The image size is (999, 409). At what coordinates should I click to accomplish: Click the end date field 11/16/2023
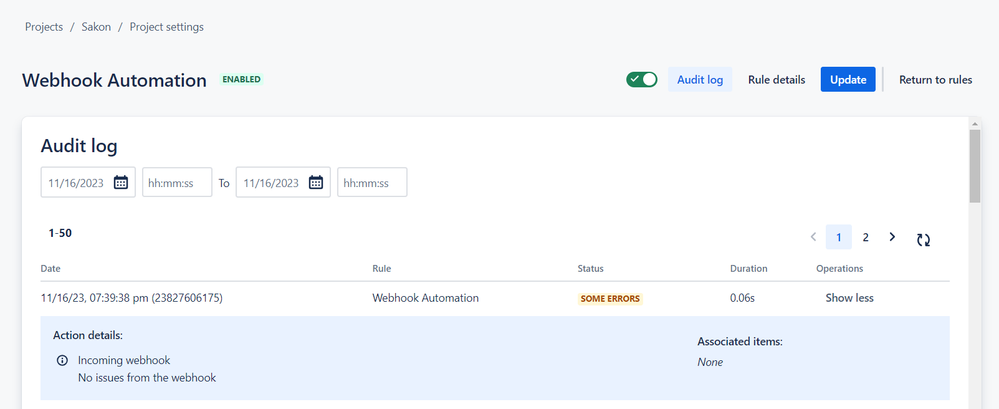[x=283, y=182]
